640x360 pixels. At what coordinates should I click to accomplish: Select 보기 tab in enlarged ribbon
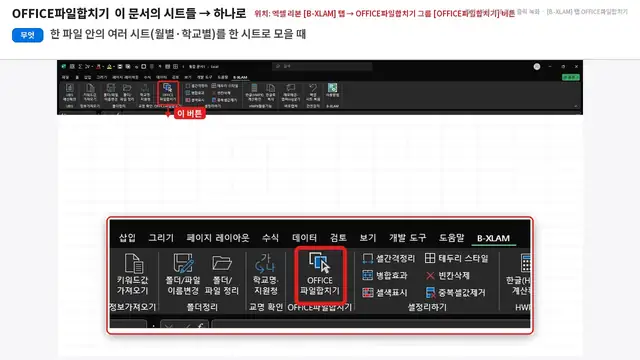pos(367,238)
